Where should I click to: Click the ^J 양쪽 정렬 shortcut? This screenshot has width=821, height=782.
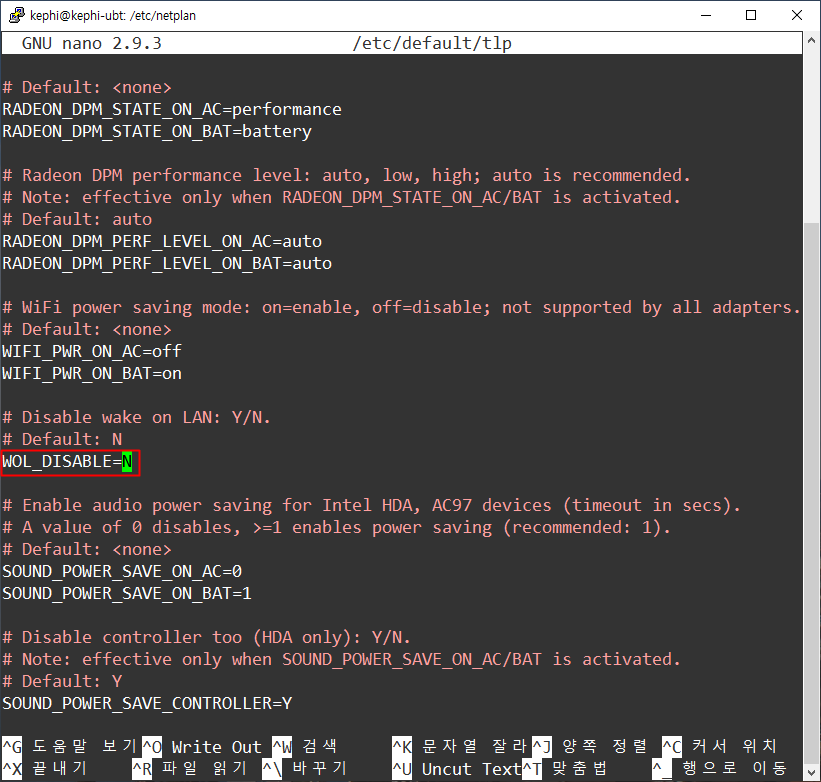[590, 747]
